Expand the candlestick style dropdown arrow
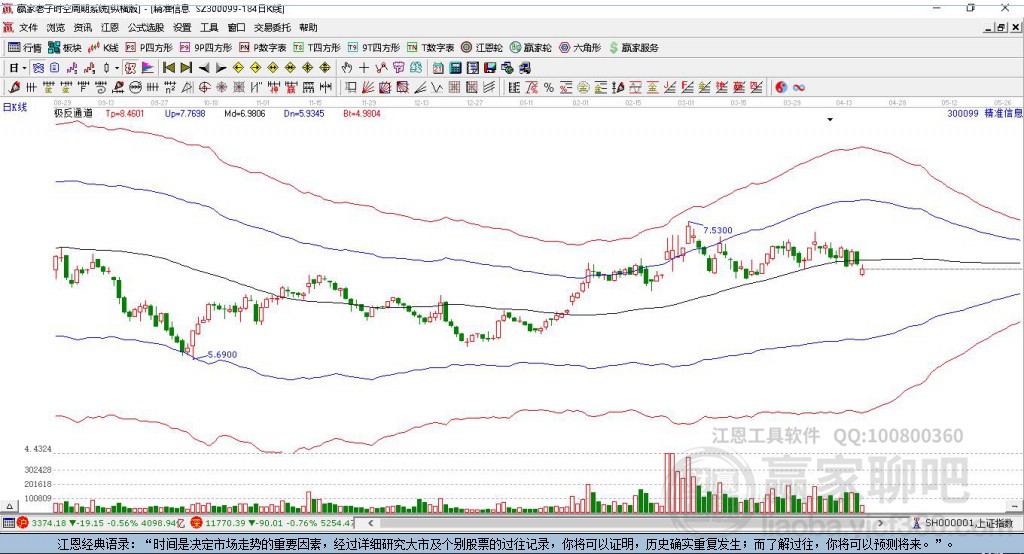 click(117, 68)
